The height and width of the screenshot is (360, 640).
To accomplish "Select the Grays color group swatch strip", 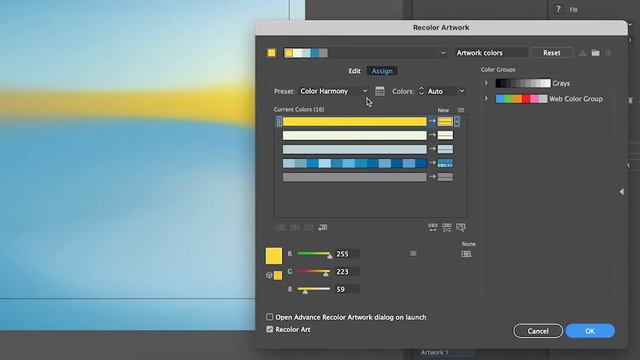I will [x=523, y=83].
